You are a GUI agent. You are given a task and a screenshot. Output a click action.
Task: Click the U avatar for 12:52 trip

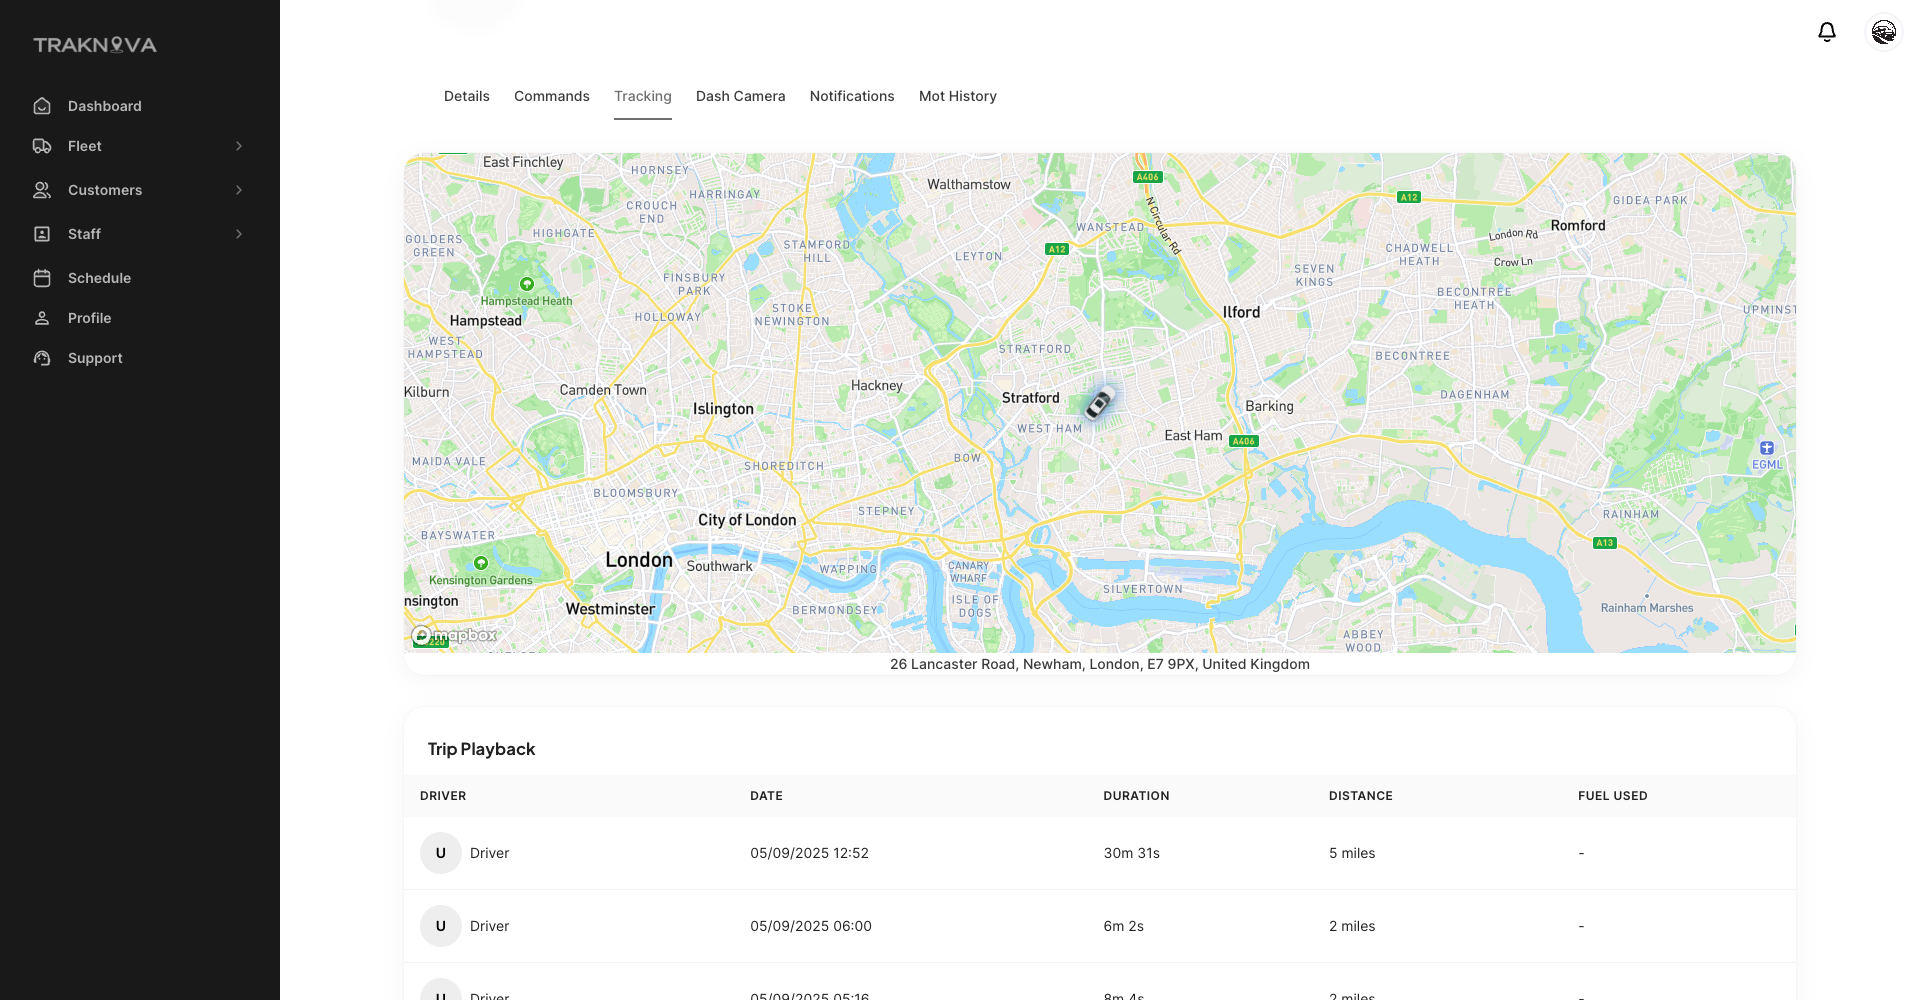click(x=441, y=853)
